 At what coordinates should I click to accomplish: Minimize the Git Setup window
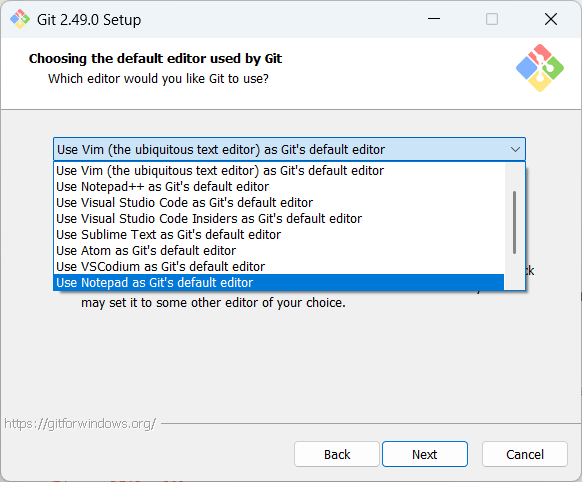(x=434, y=19)
